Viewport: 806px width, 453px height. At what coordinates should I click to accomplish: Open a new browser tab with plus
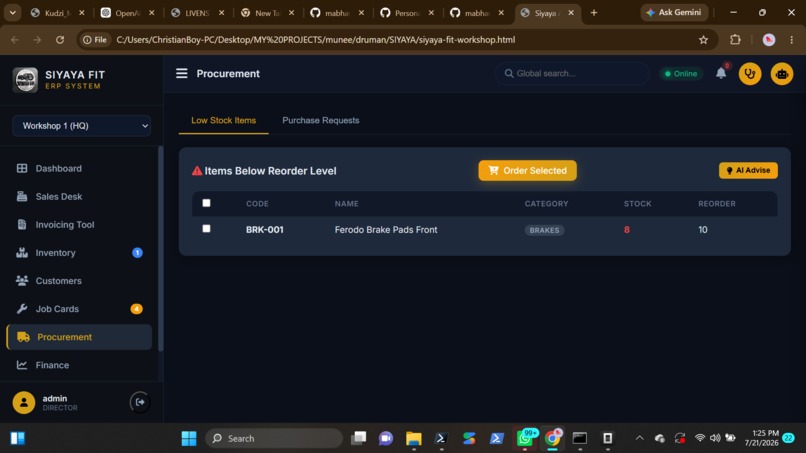coord(594,13)
